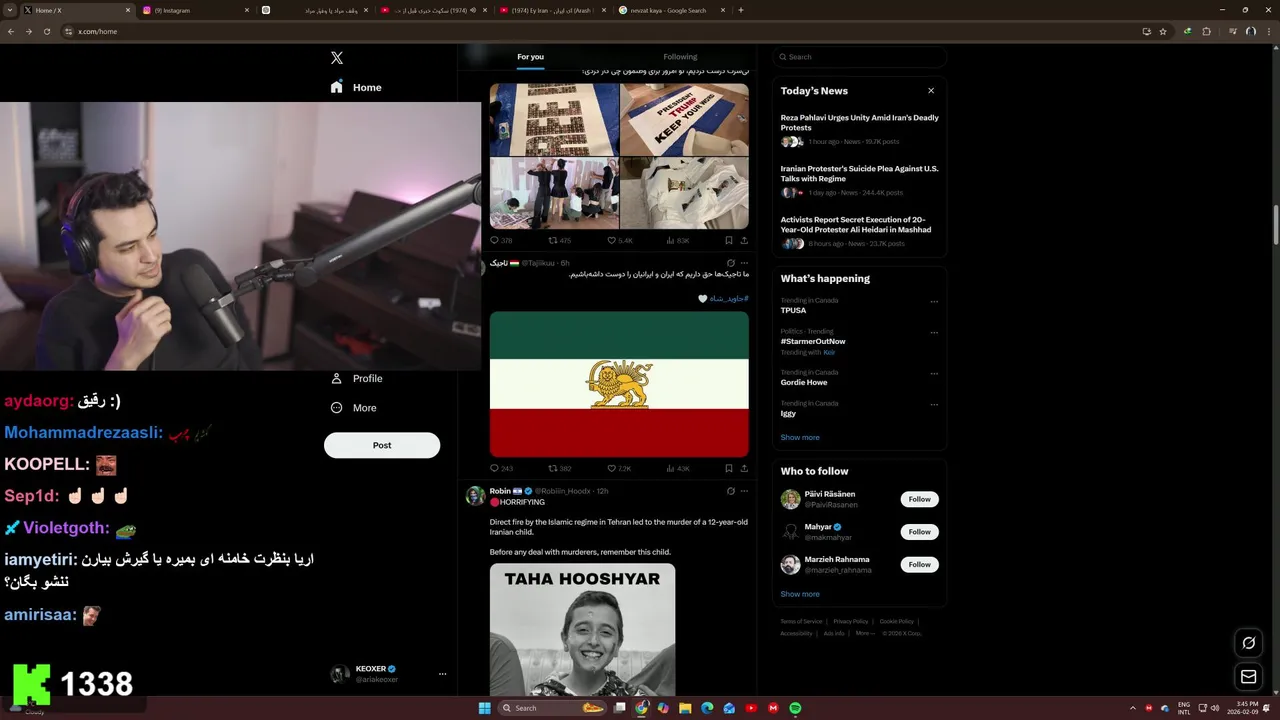Open the floating Messages button
This screenshot has height=720, width=1280.
pyautogui.click(x=1248, y=677)
